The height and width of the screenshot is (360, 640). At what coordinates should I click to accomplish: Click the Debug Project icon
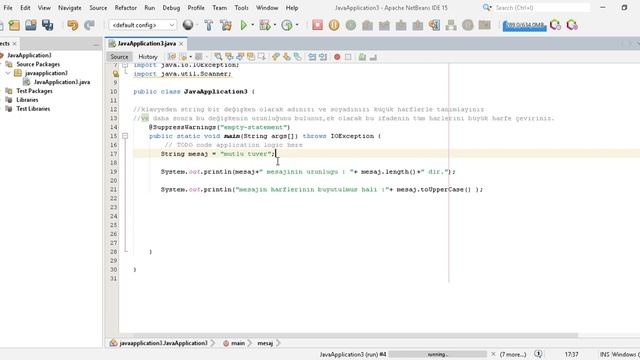(265, 25)
